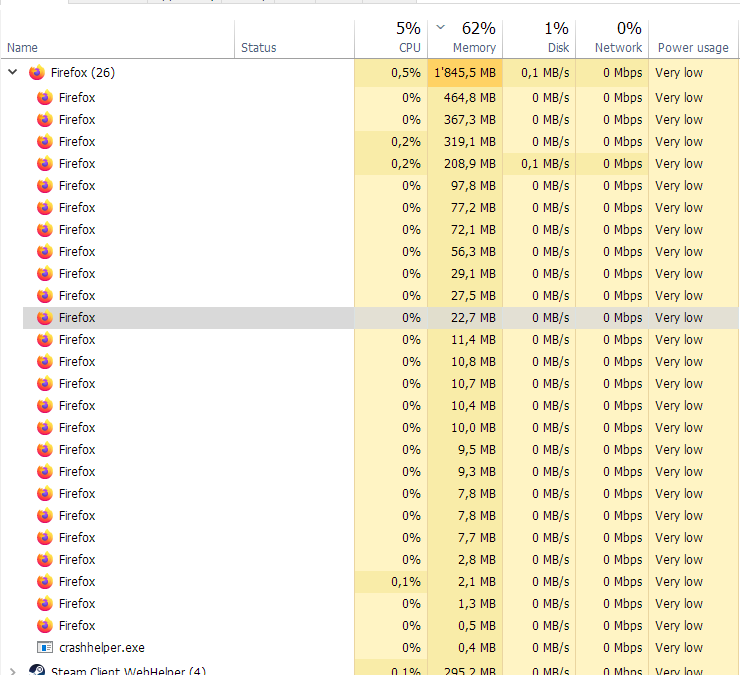Click the 1'845,5 MB memory cell
The image size is (740, 675).
[x=465, y=73]
